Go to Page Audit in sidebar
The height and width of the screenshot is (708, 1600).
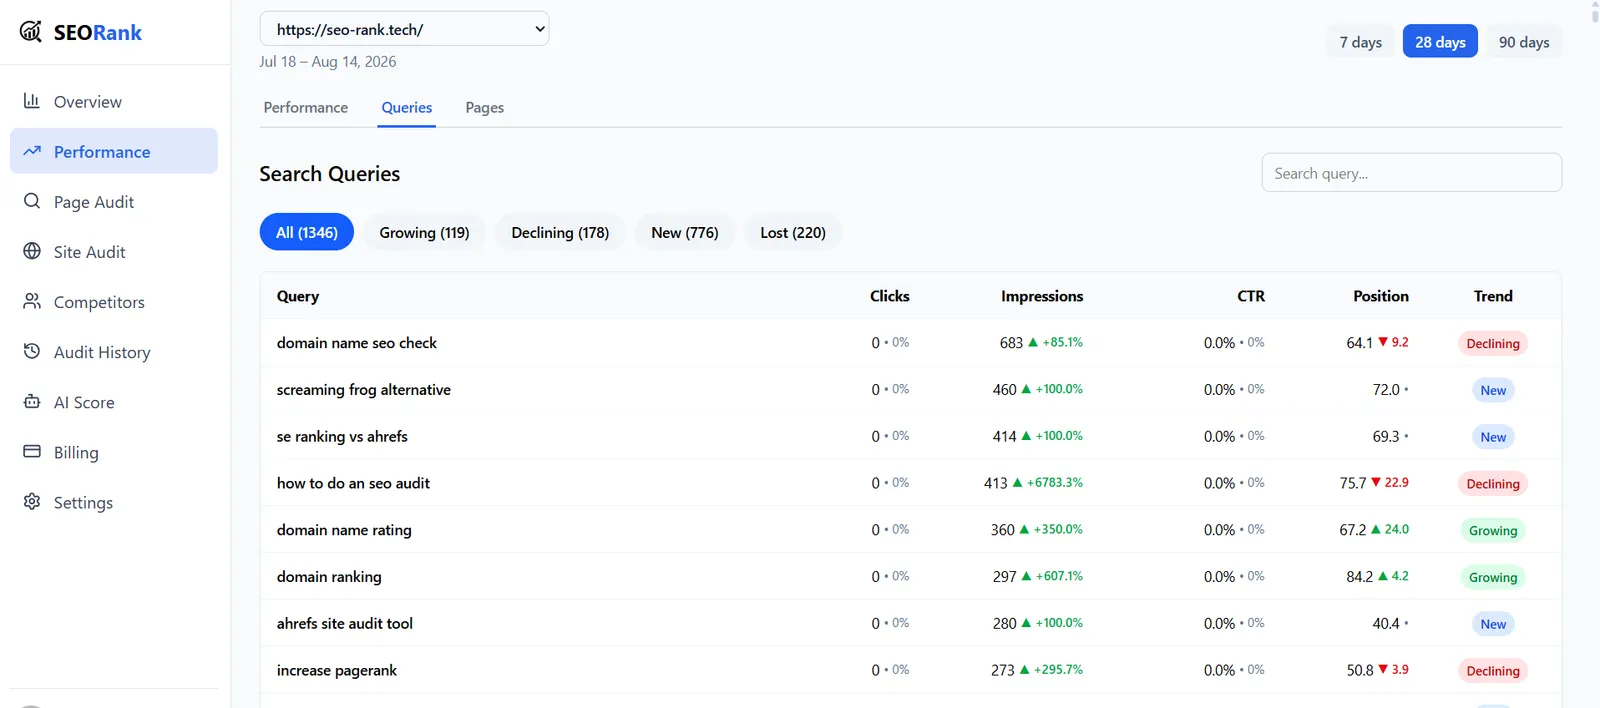114,201
